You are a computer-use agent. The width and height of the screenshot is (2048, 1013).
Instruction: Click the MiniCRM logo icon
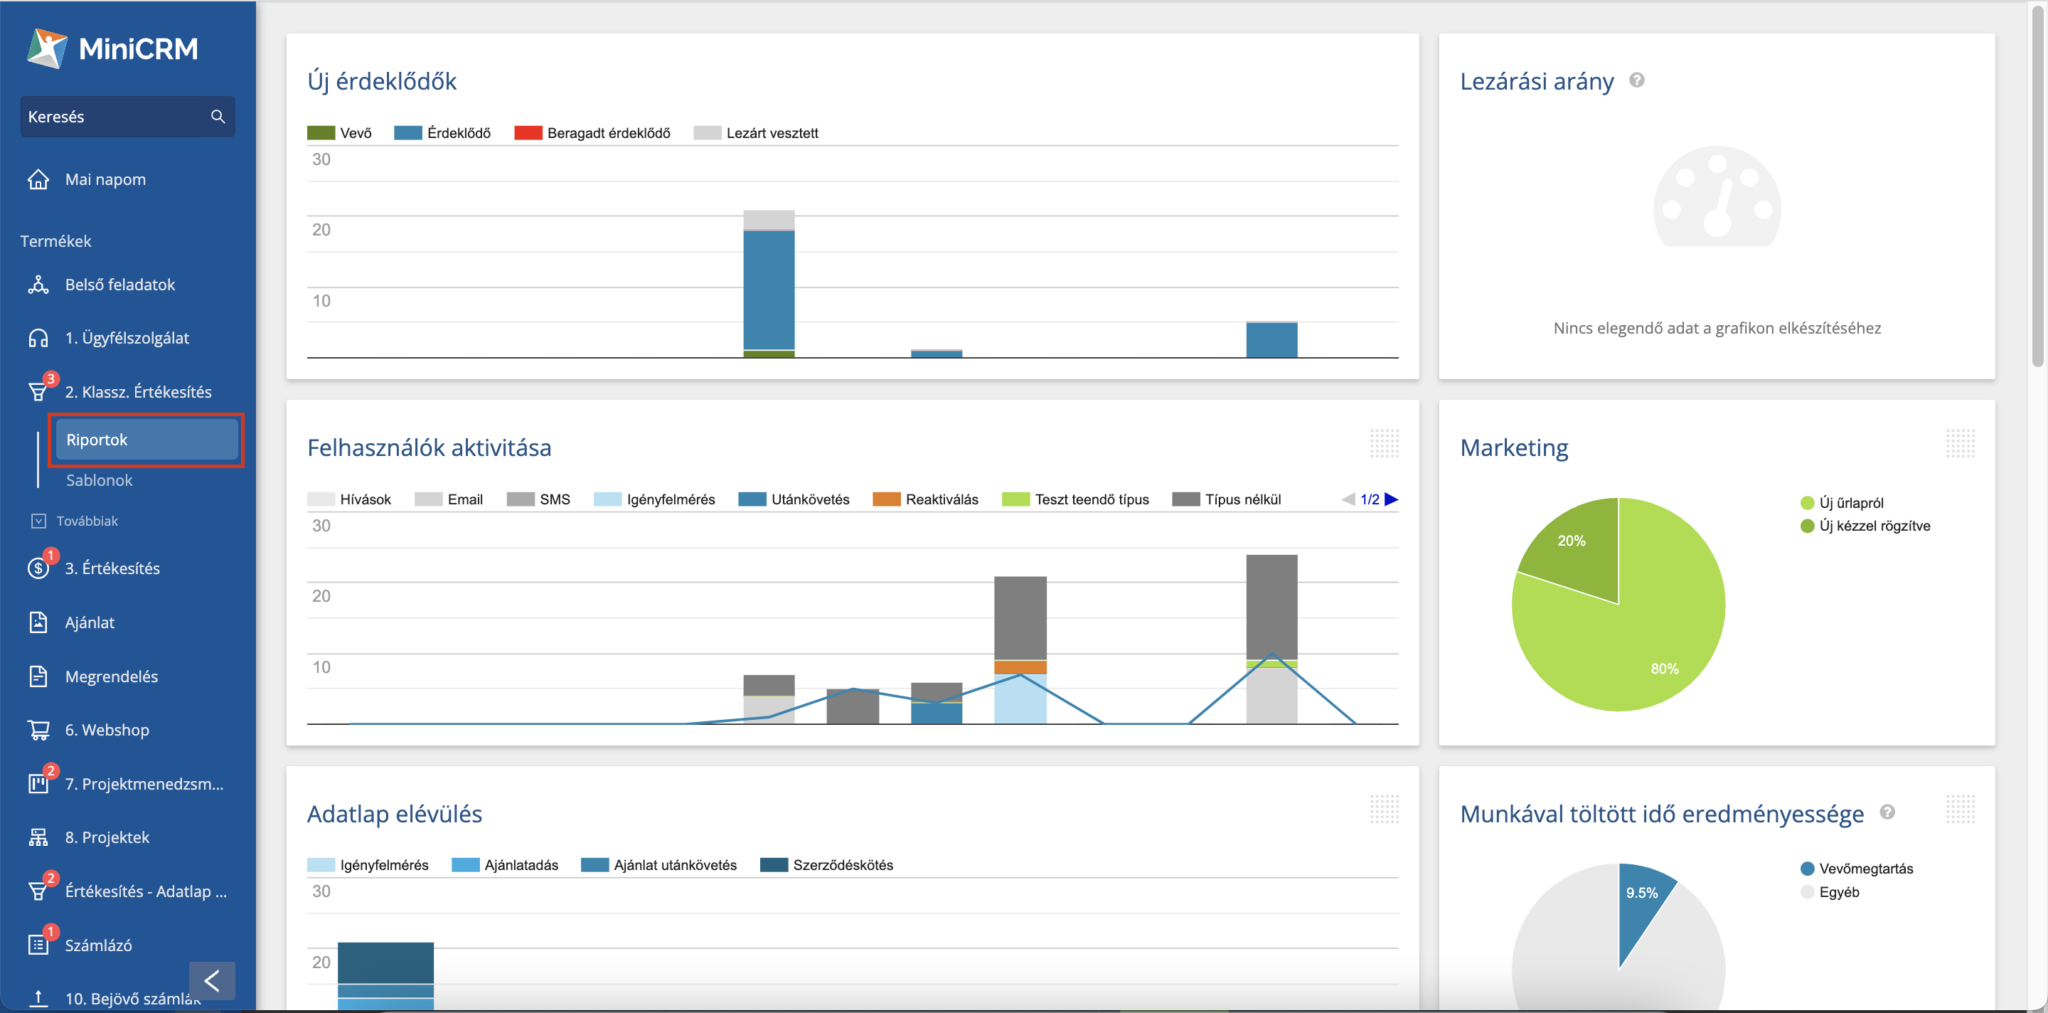point(46,48)
